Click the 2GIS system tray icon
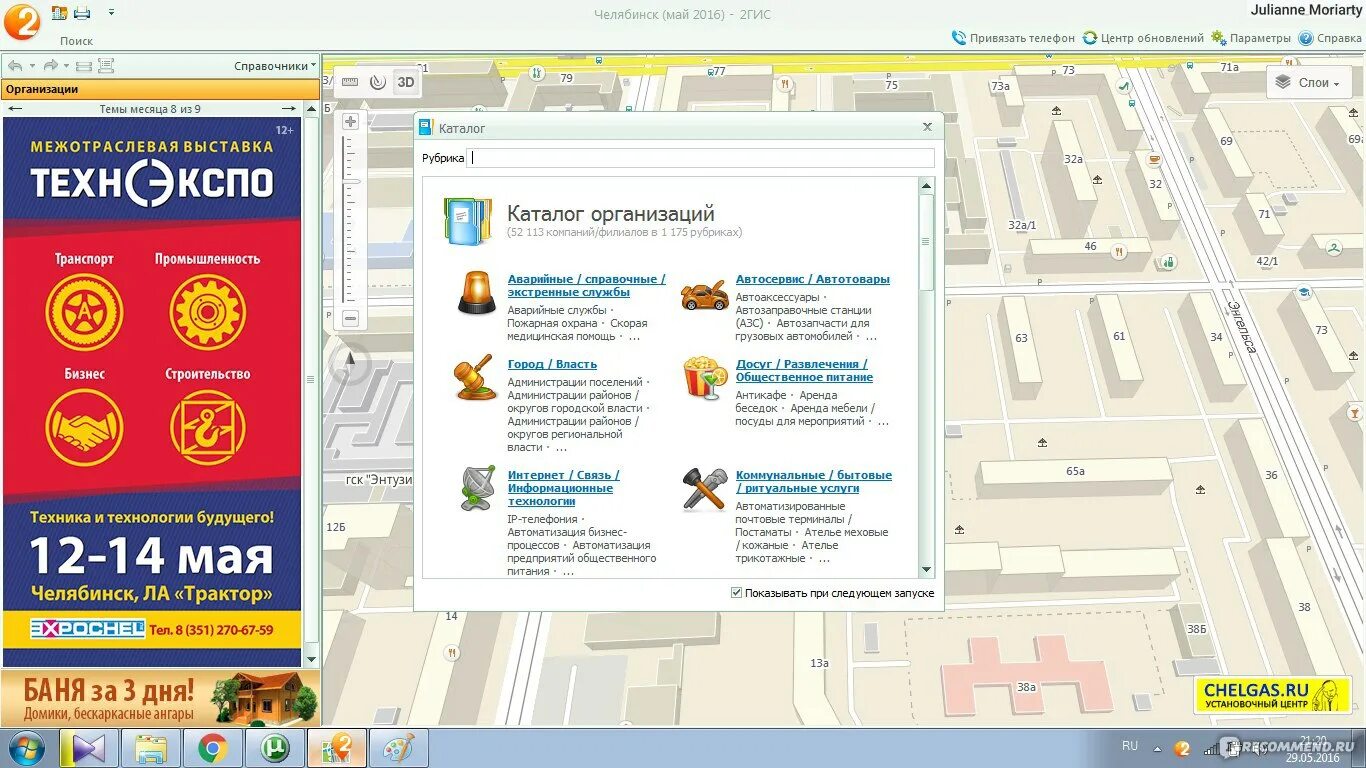Viewport: 1366px width, 768px height. tap(1182, 748)
